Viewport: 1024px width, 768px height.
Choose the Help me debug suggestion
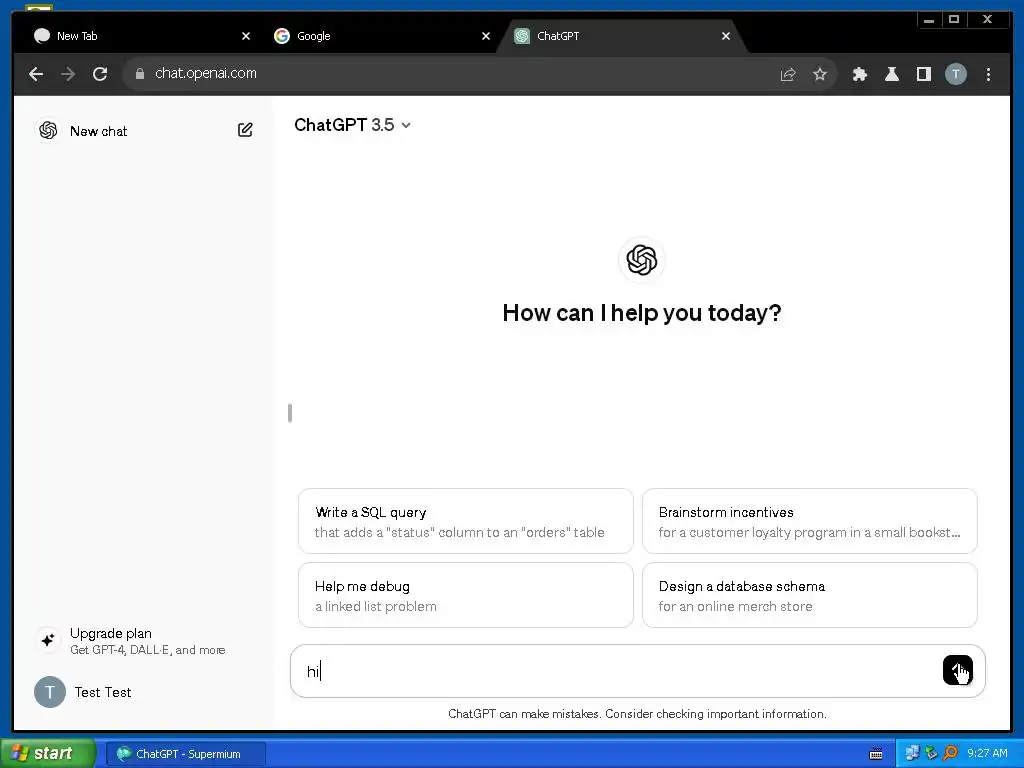pyautogui.click(x=466, y=595)
